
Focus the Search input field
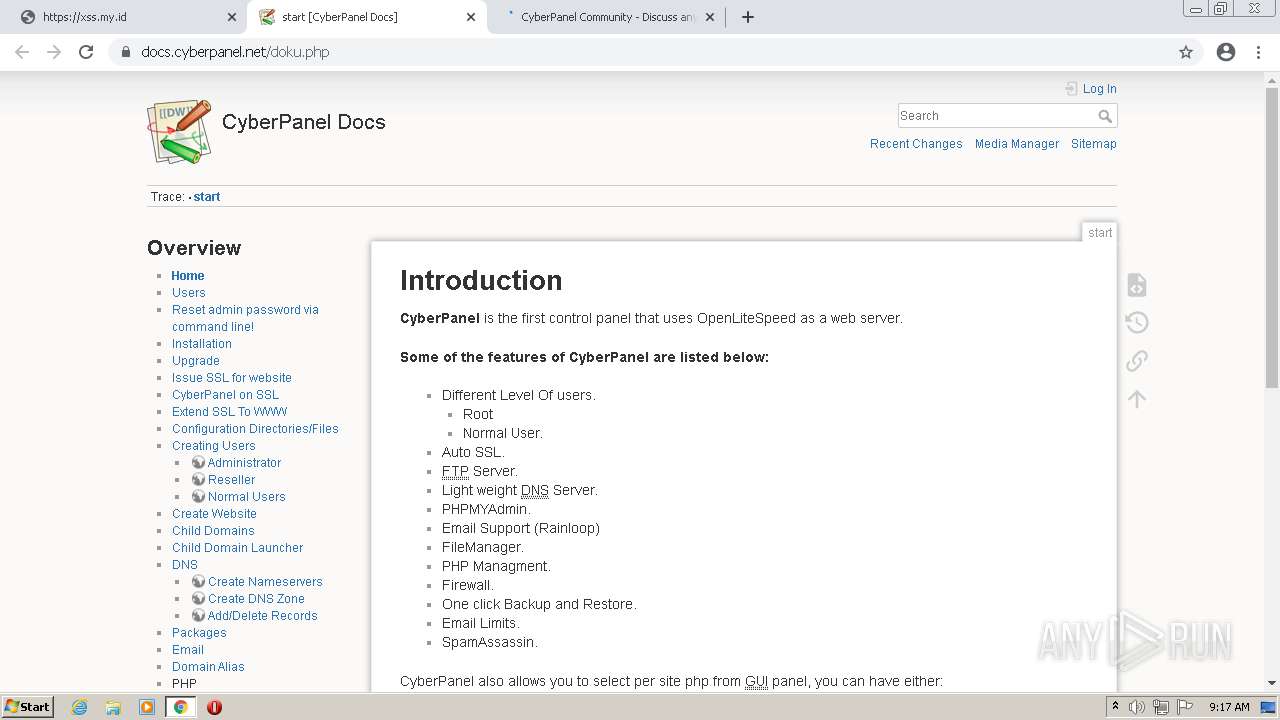click(x=996, y=116)
